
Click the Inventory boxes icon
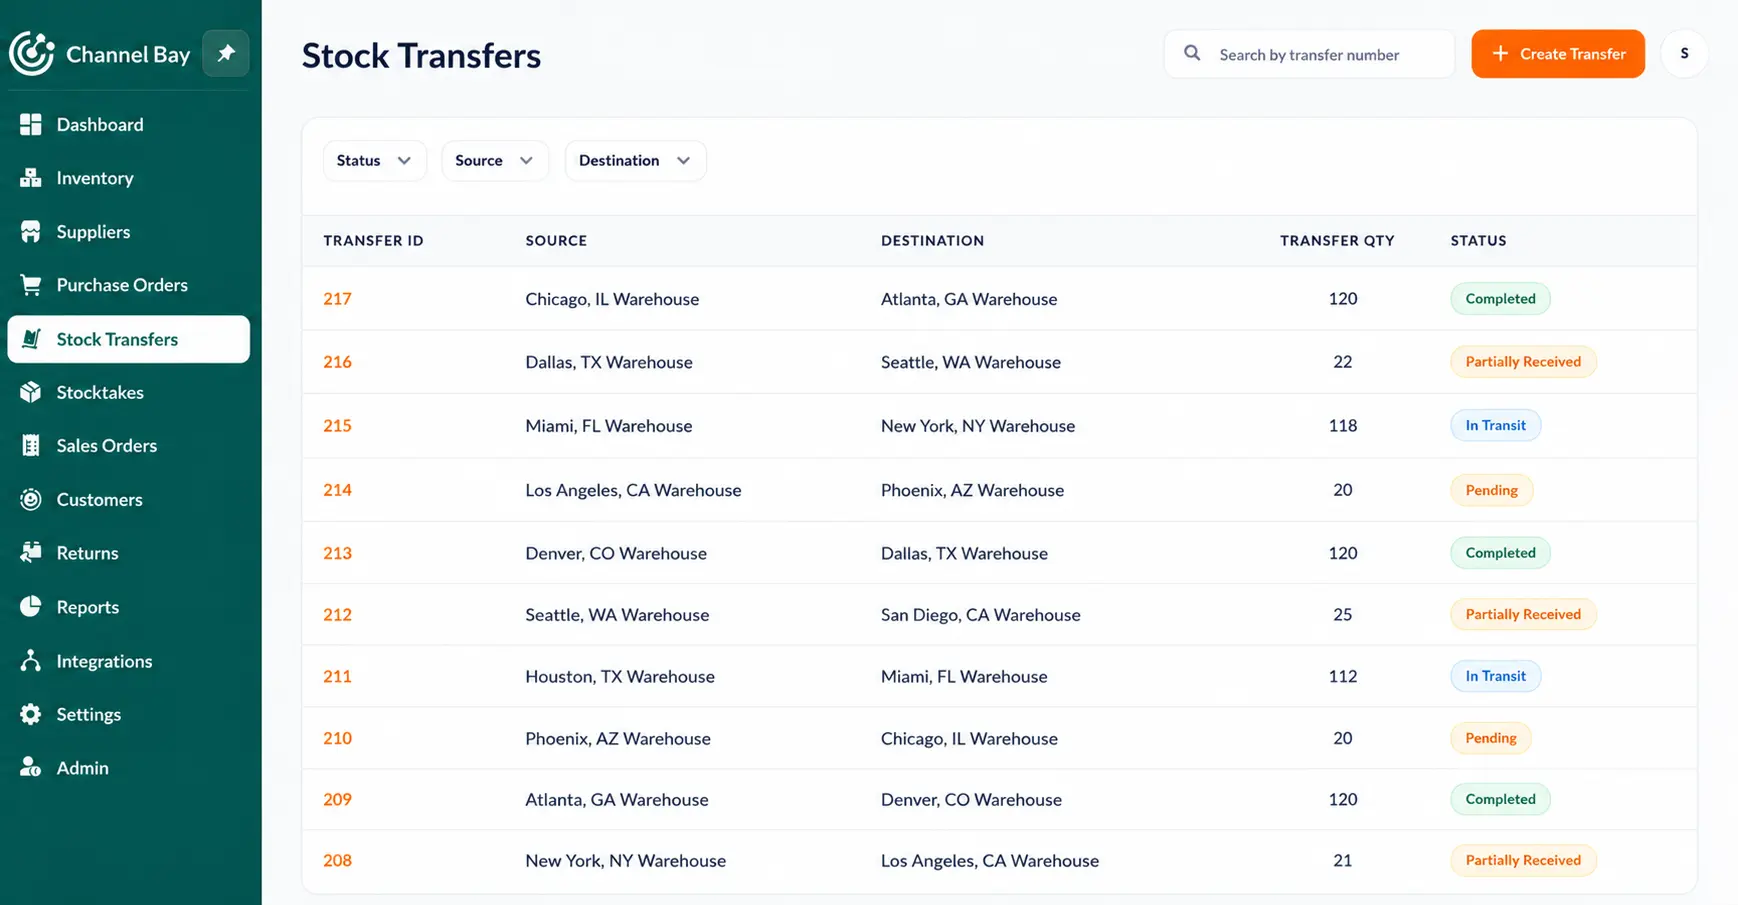coord(31,178)
